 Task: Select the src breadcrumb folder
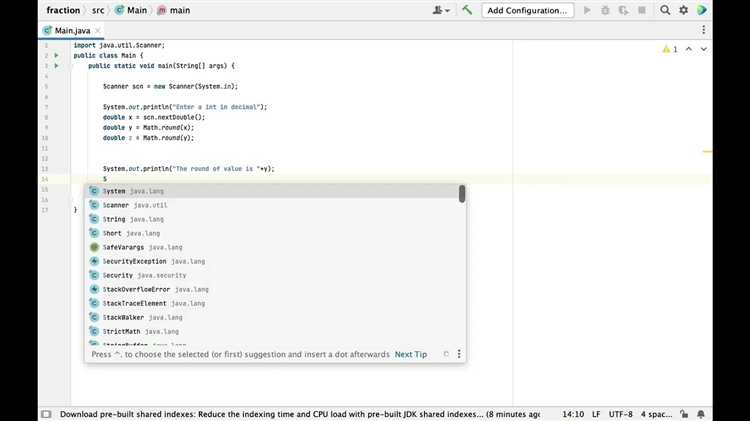(x=98, y=10)
